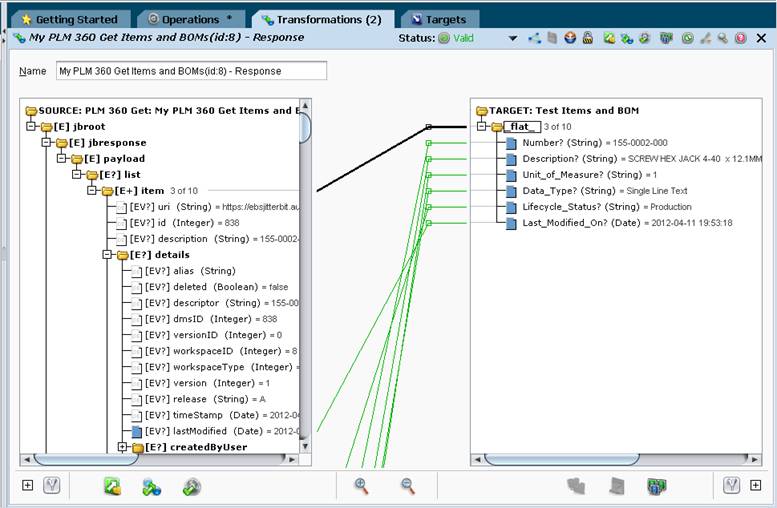Select the [EV?] release (String) field
The image size is (777, 508).
(x=199, y=399)
